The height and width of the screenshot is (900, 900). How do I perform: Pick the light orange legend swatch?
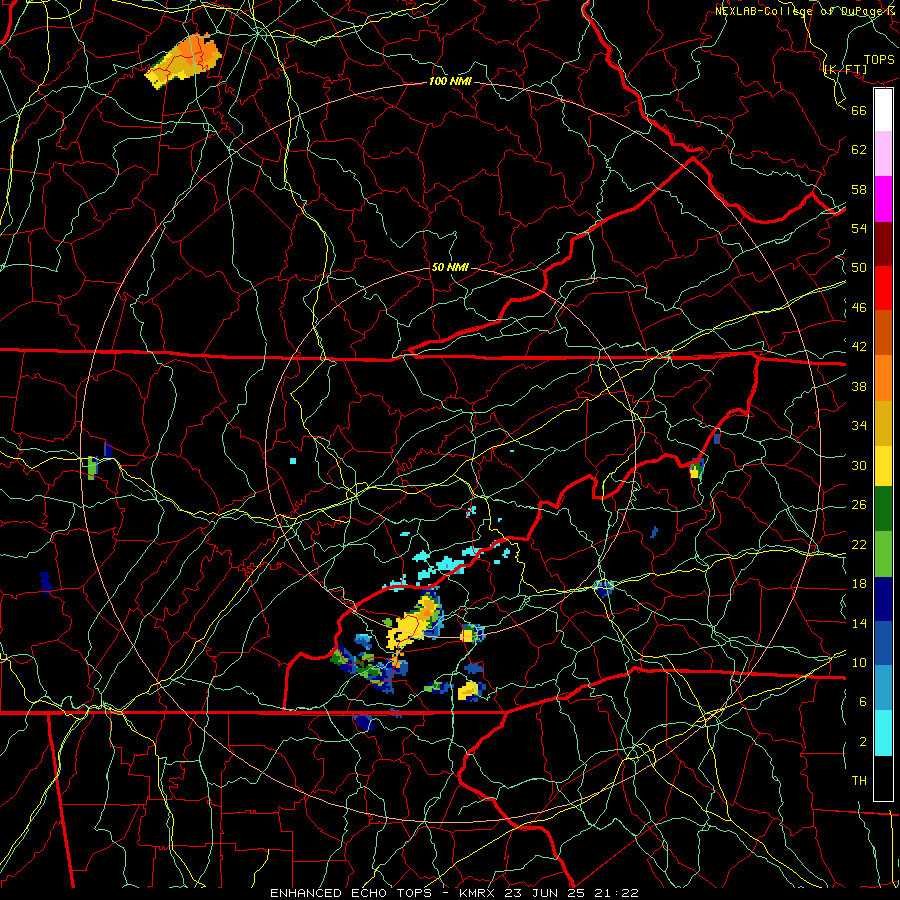[883, 378]
